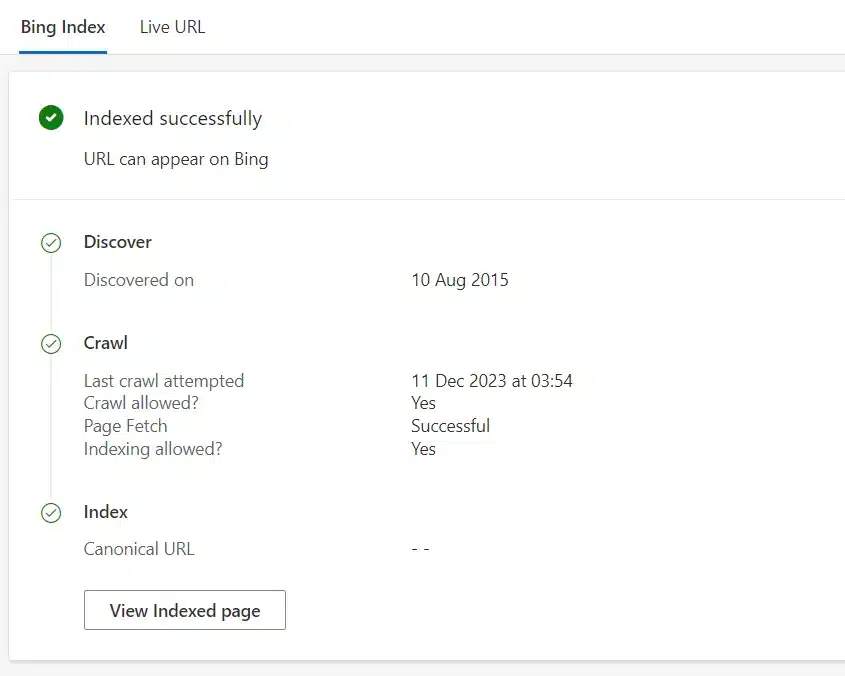This screenshot has width=845, height=676.
Task: Click the Discover step check icon
Action: [51, 243]
